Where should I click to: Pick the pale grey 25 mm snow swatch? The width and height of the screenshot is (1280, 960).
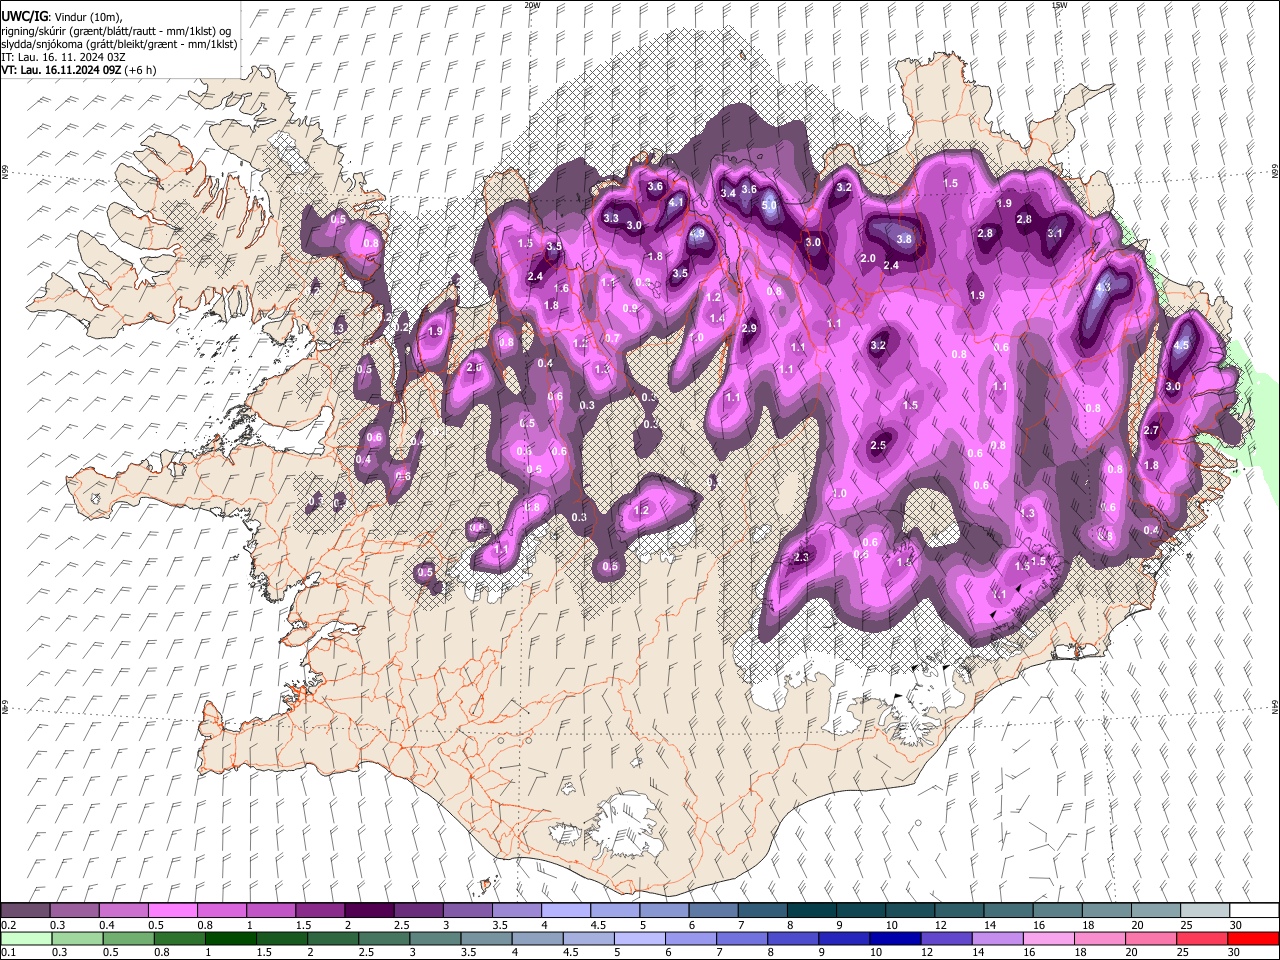click(x=1204, y=910)
